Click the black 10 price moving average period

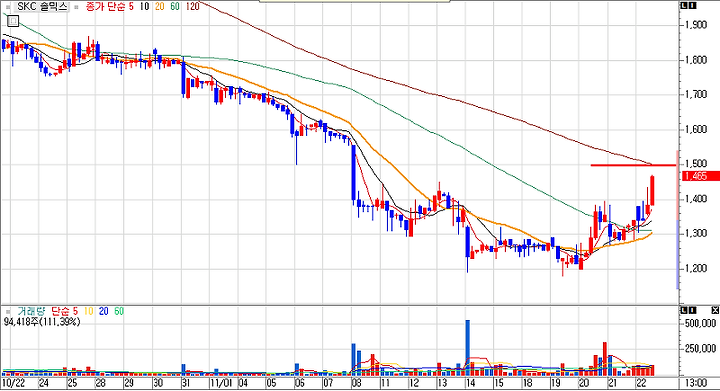click(x=144, y=7)
